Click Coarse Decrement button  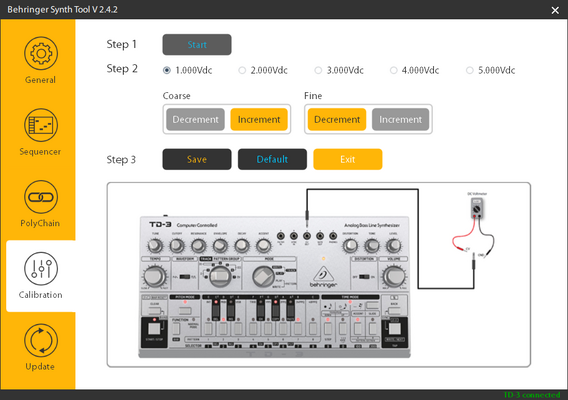point(195,119)
